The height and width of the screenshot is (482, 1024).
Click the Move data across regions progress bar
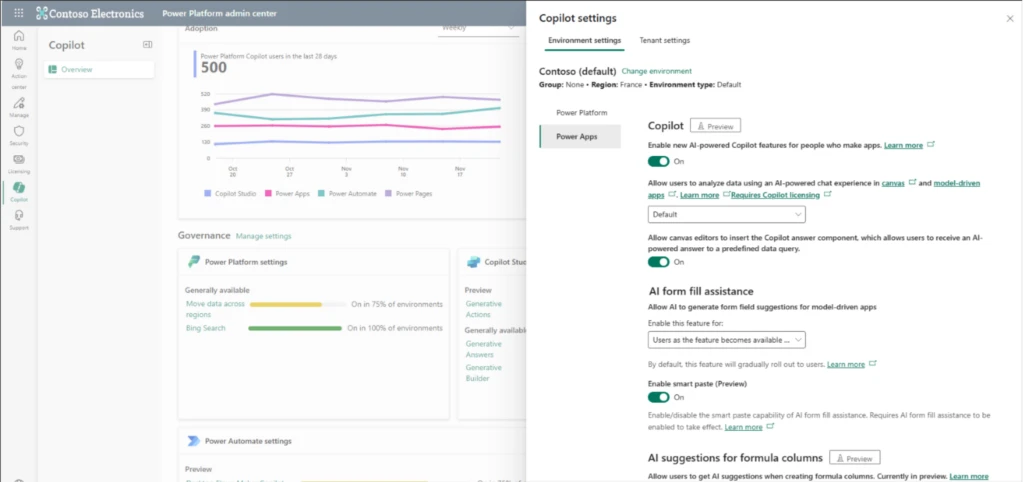(298, 304)
